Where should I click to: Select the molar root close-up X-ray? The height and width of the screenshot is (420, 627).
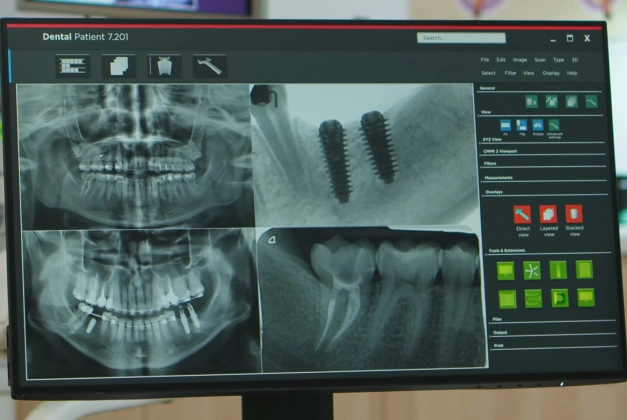372,299
